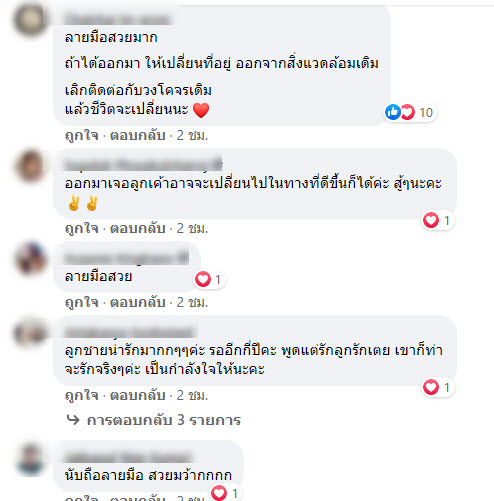
Task: Open last commenter's avatar near 'นับถือลายมือ'
Action: tap(30, 459)
